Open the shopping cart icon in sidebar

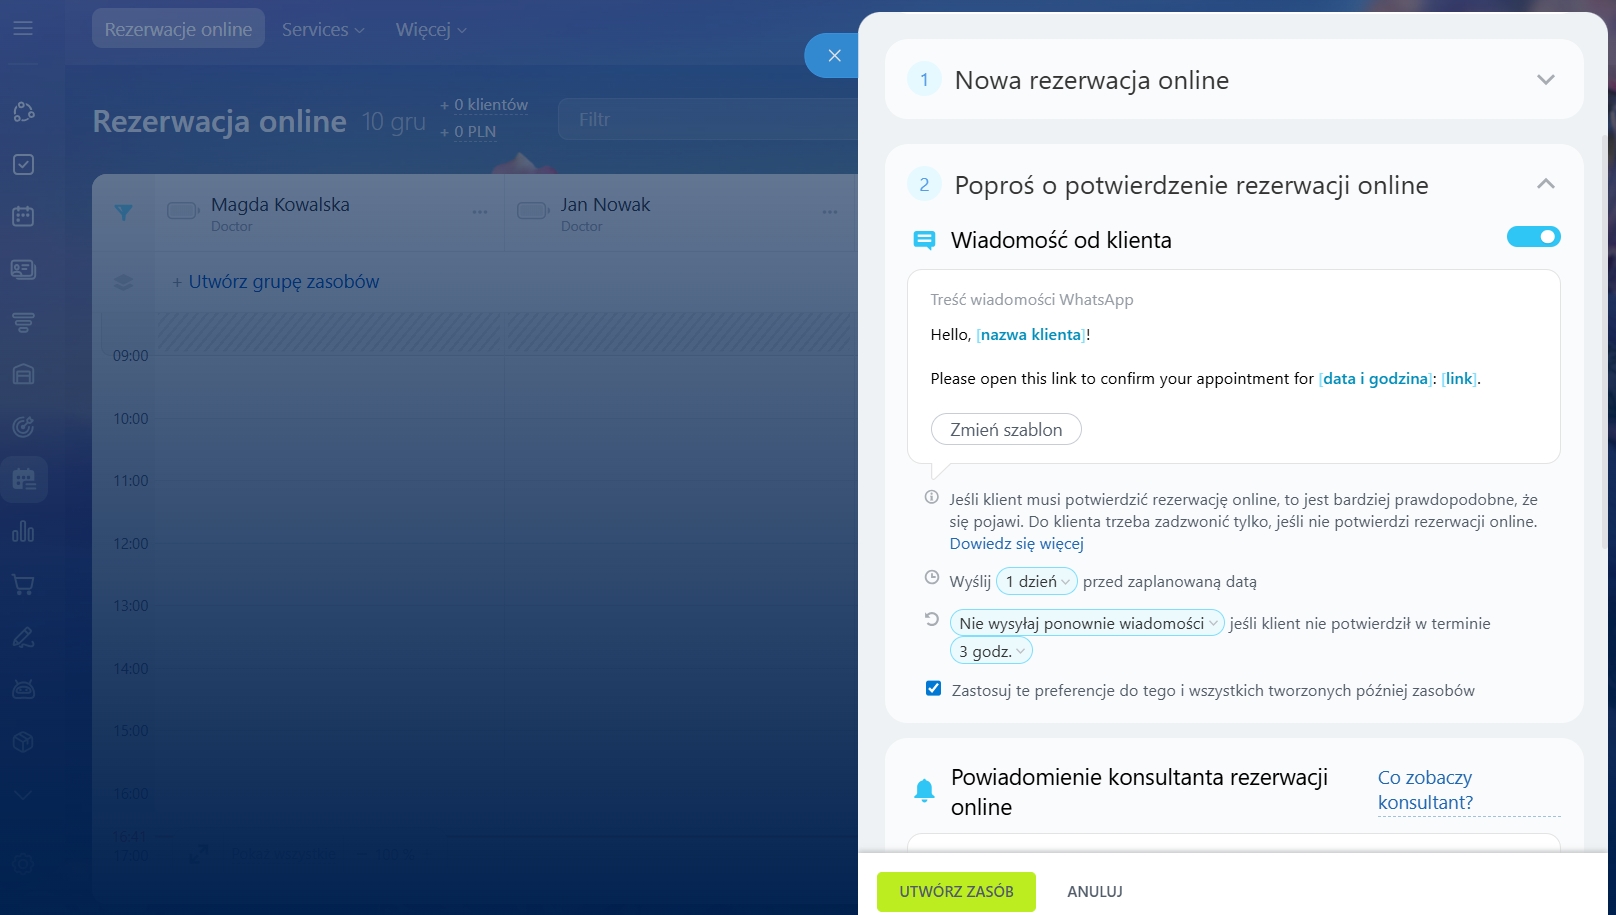(x=23, y=584)
